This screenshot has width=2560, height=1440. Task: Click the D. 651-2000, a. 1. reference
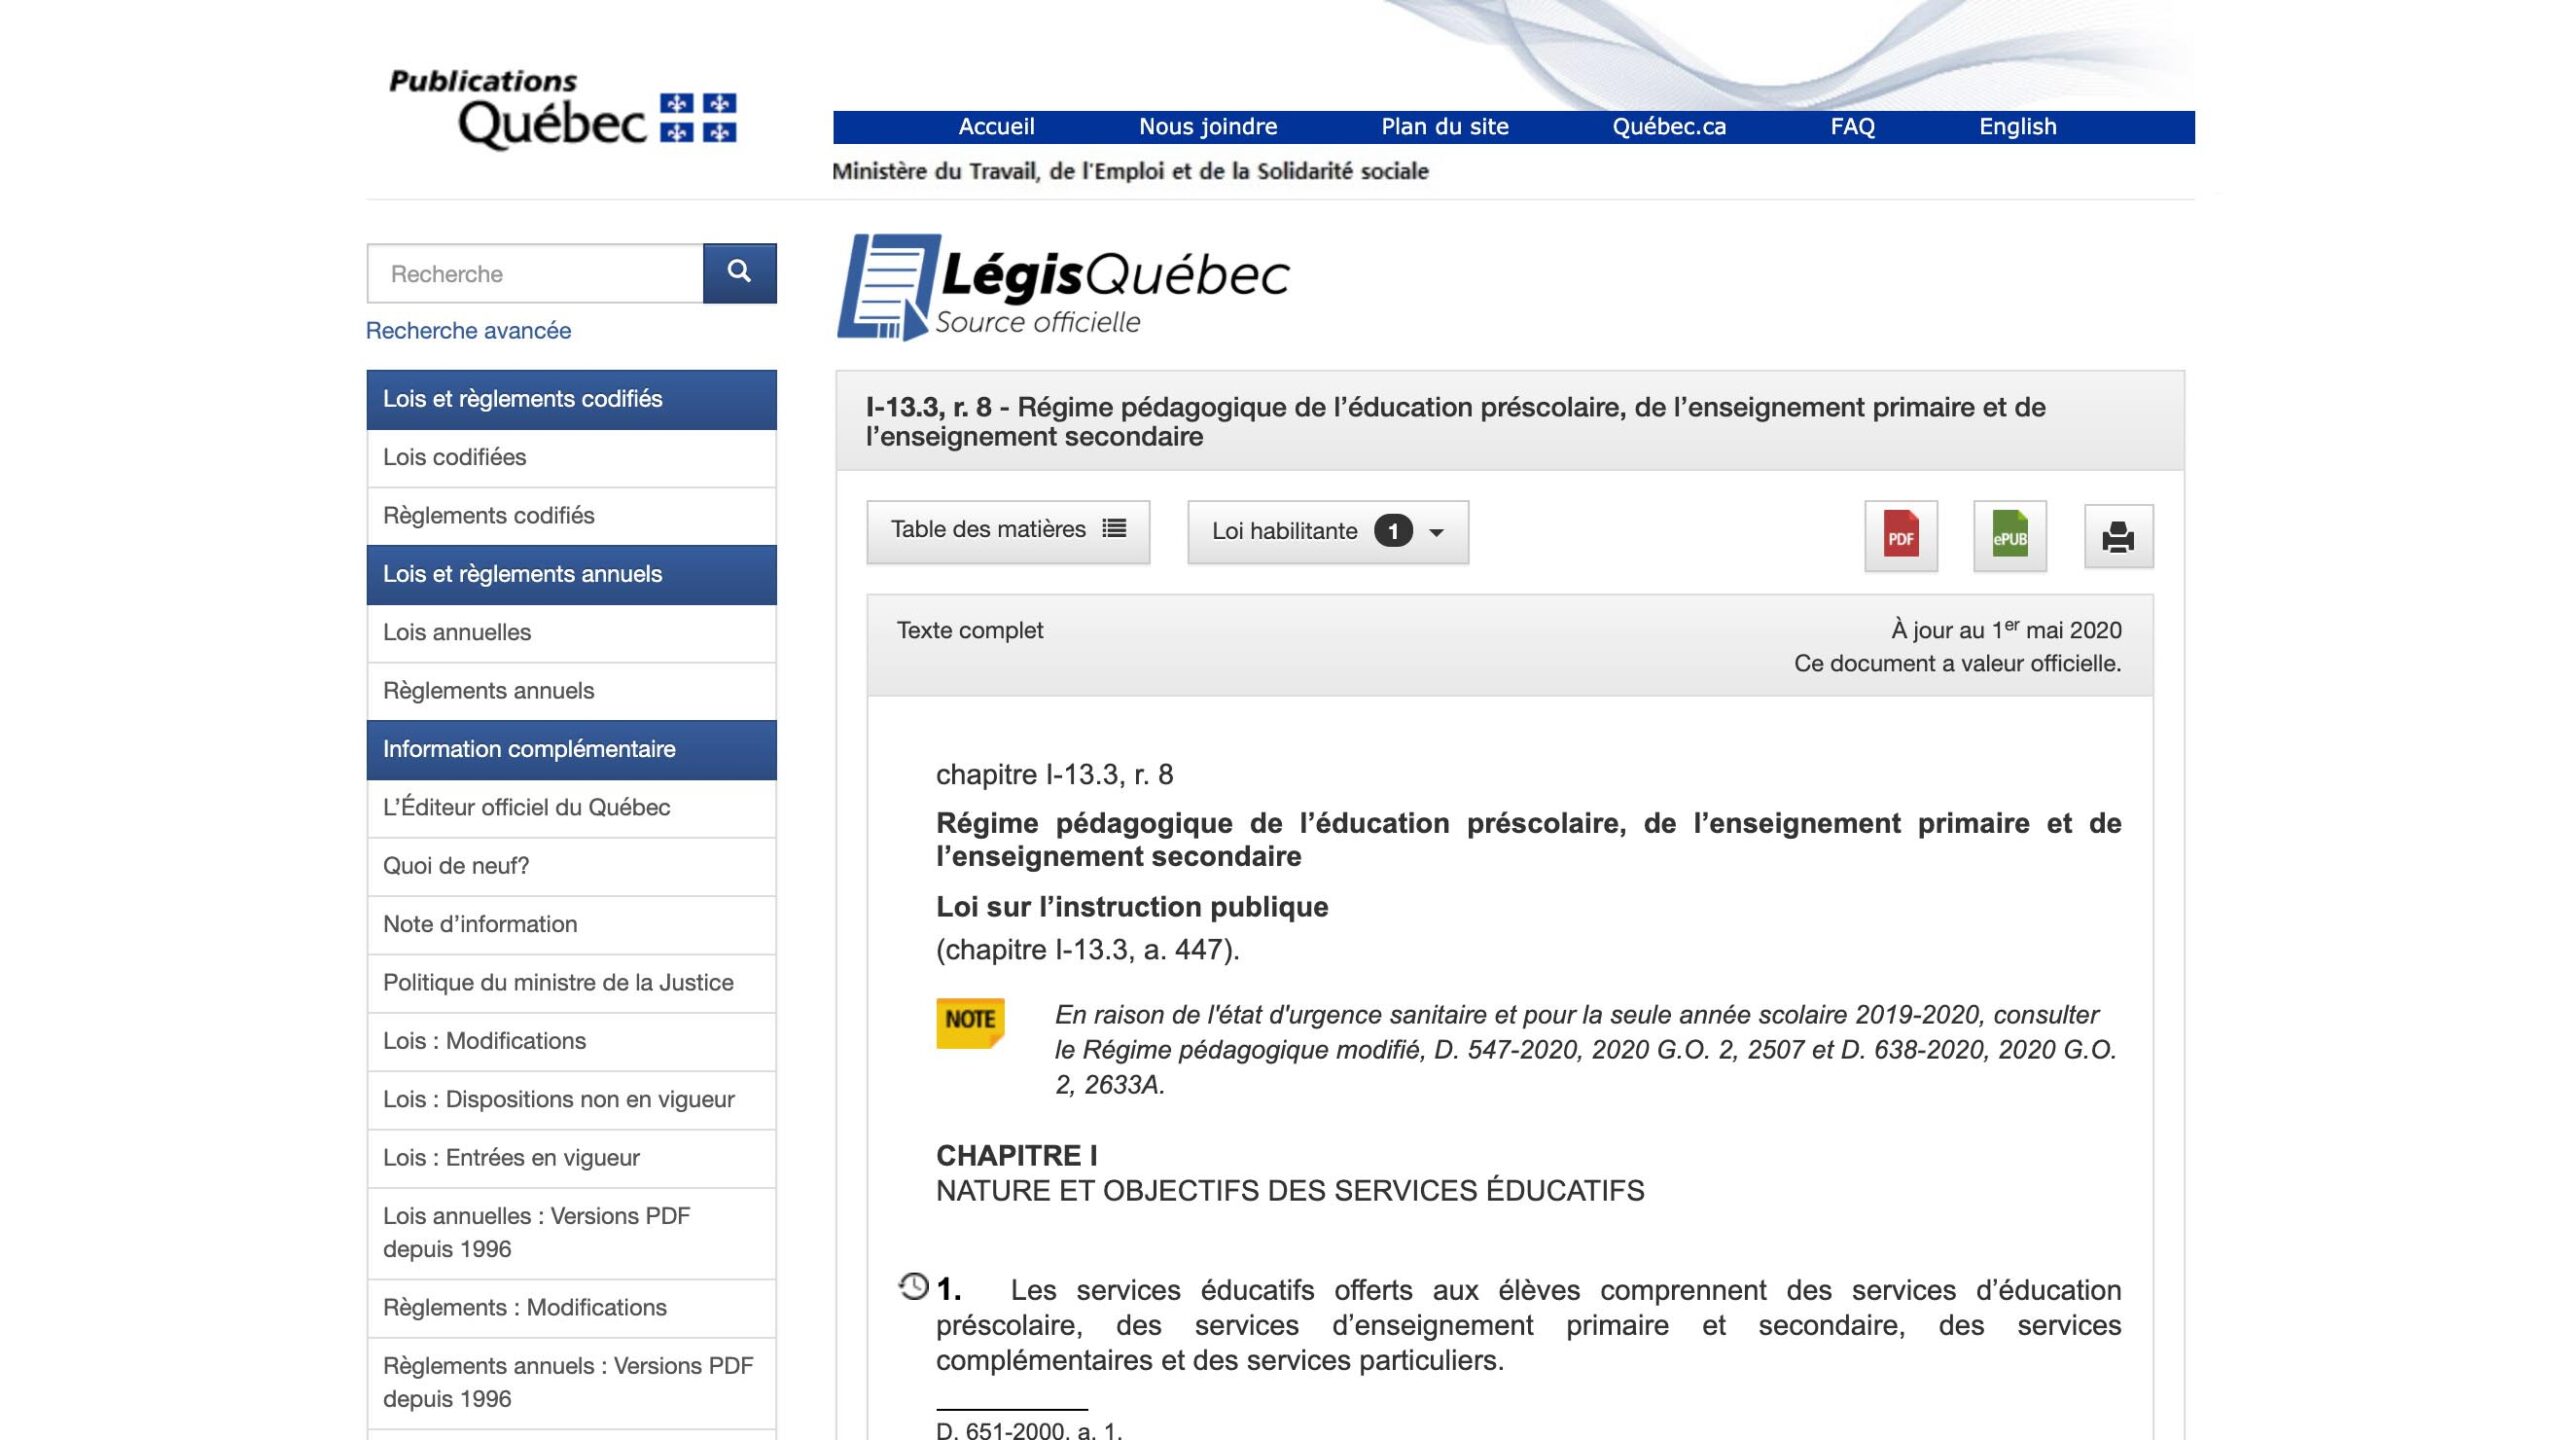tap(1029, 1430)
